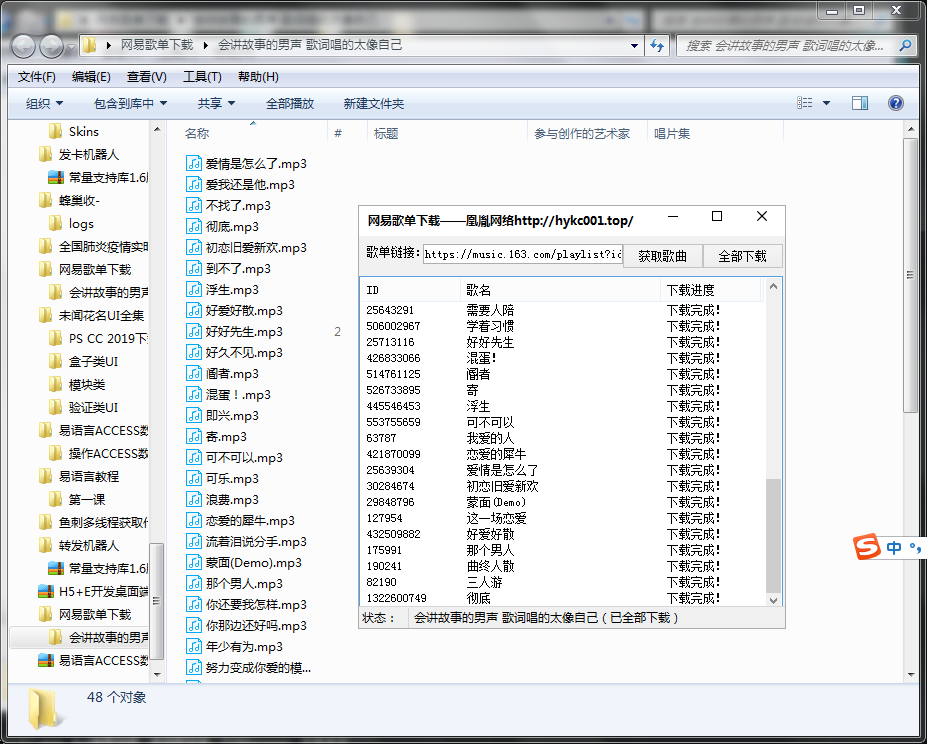Select the 曲终人散 row in song list
This screenshot has height=744, width=927.
[x=562, y=566]
